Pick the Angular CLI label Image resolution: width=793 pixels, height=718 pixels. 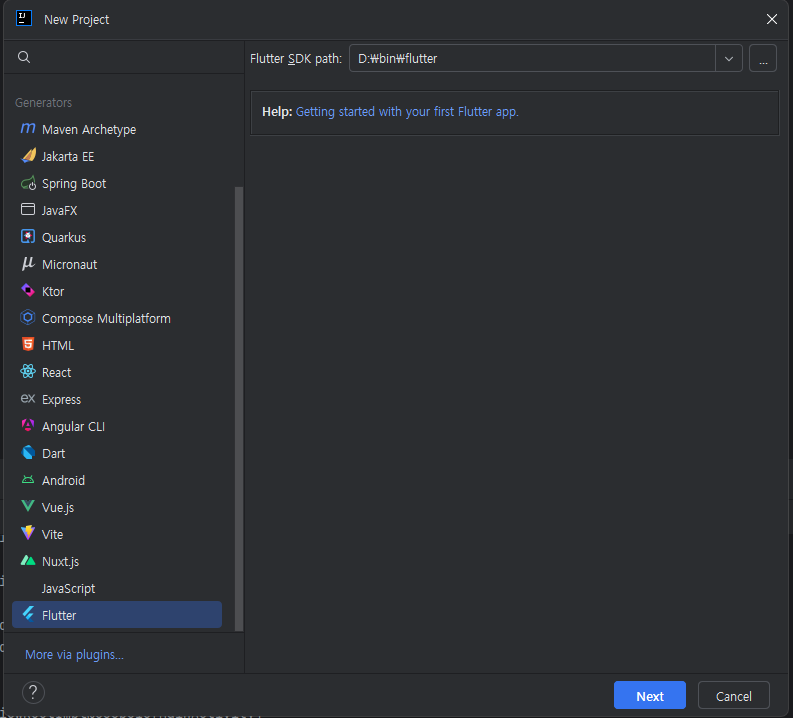[x=73, y=427]
